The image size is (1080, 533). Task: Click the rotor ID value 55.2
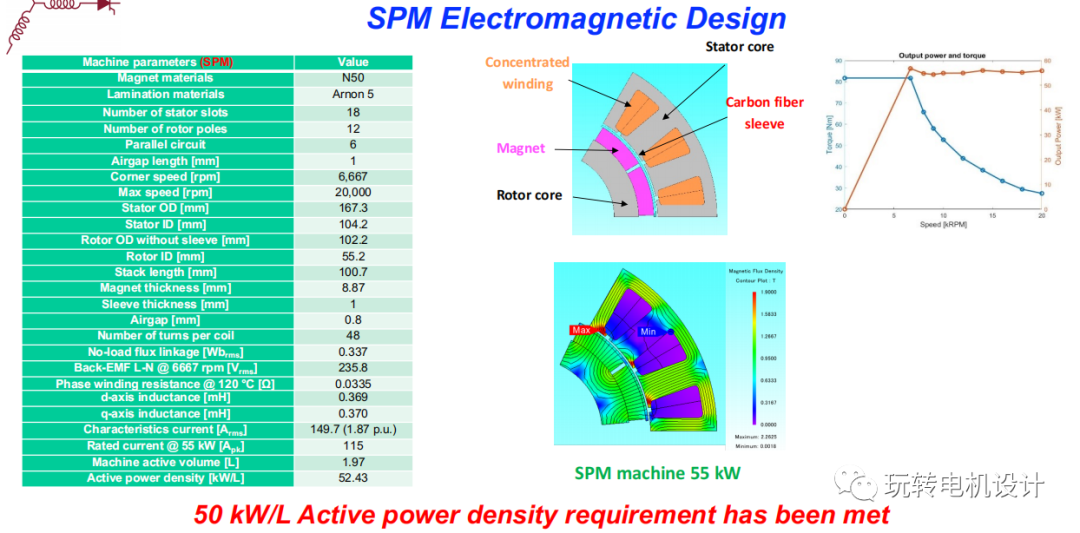click(x=353, y=256)
